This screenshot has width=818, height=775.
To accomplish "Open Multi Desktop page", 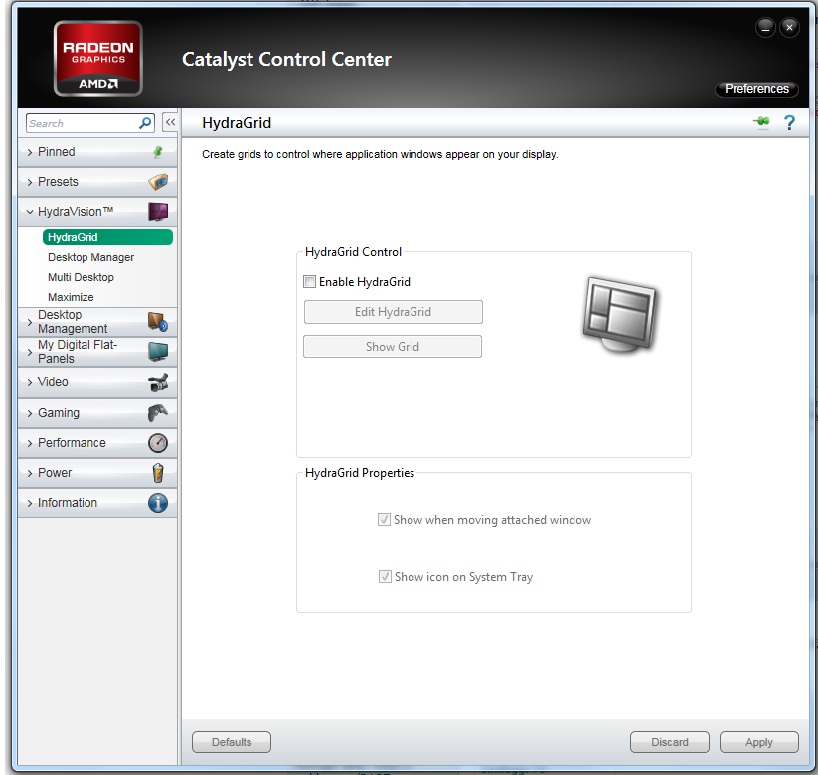I will 81,277.
